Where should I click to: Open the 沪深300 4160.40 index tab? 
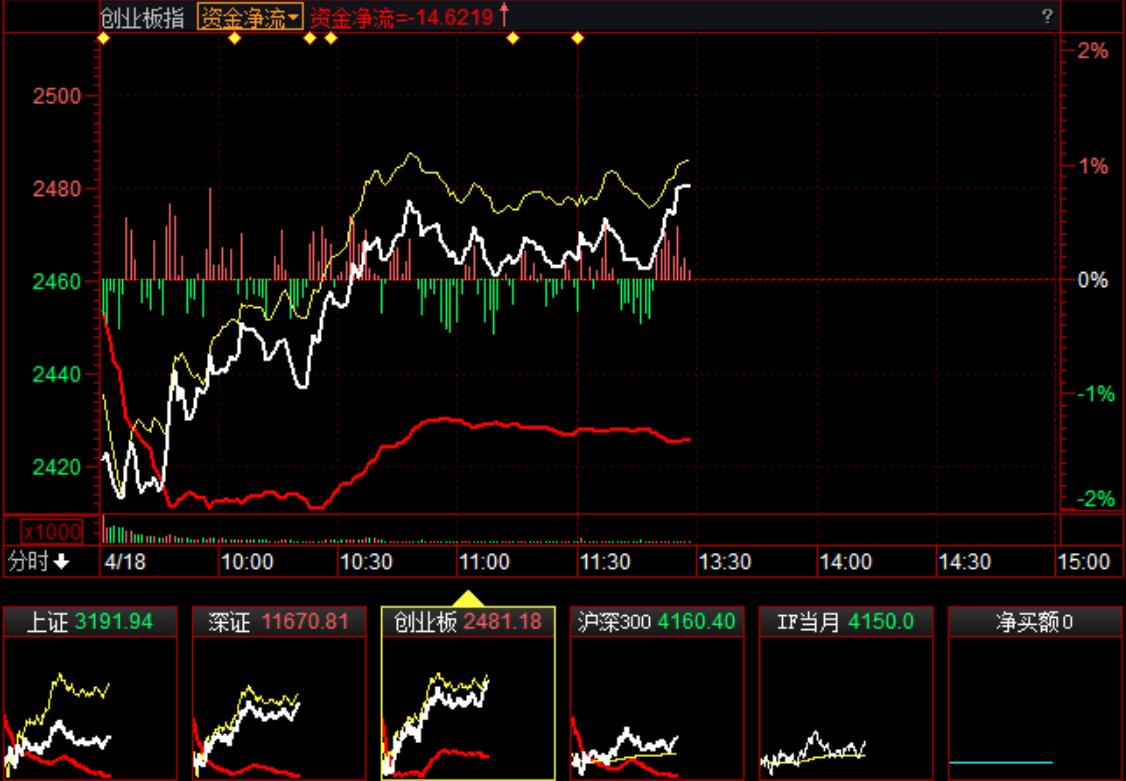coord(657,622)
